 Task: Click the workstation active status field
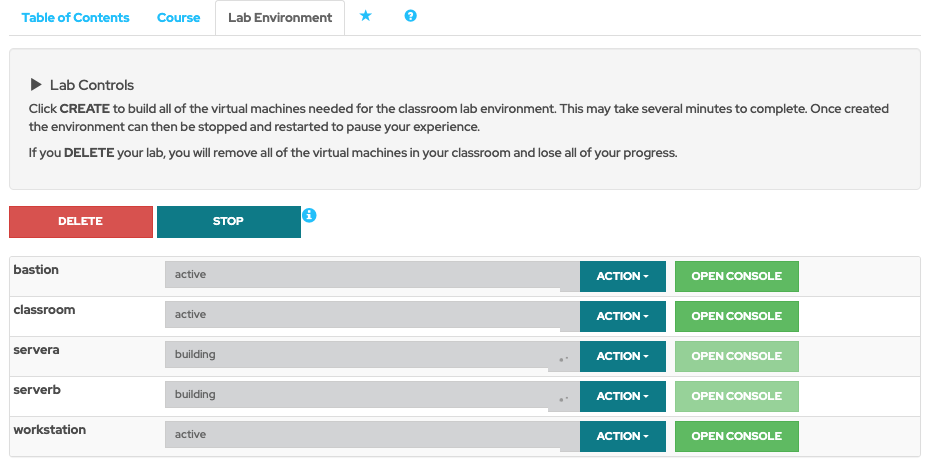[x=370, y=435]
